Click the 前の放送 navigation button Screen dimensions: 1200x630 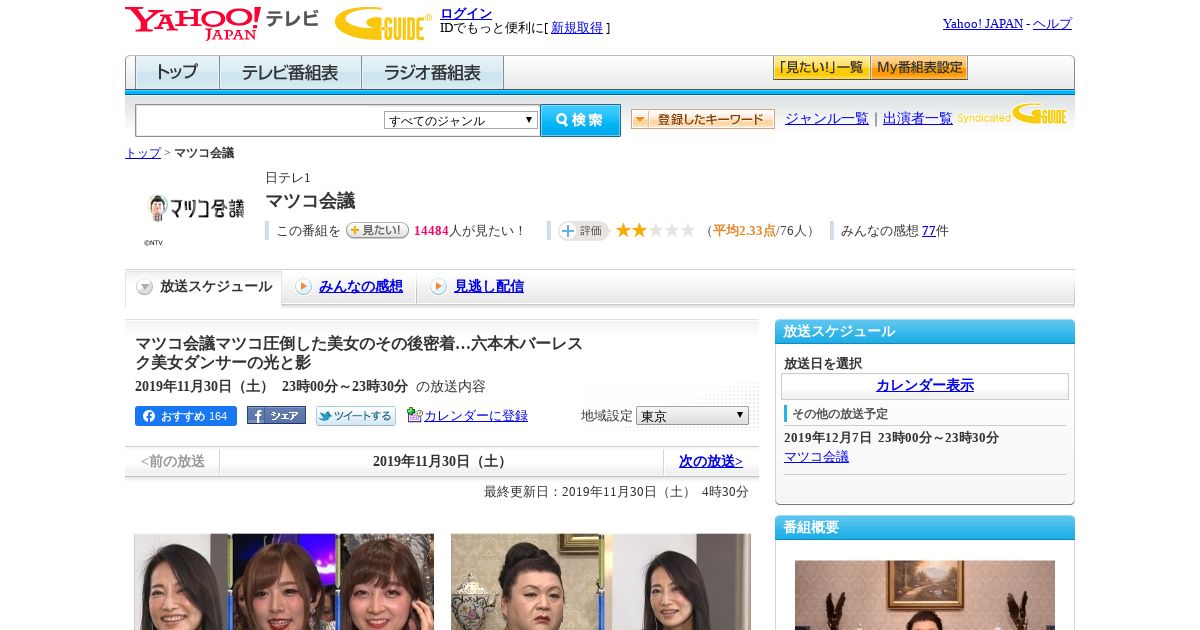172,461
